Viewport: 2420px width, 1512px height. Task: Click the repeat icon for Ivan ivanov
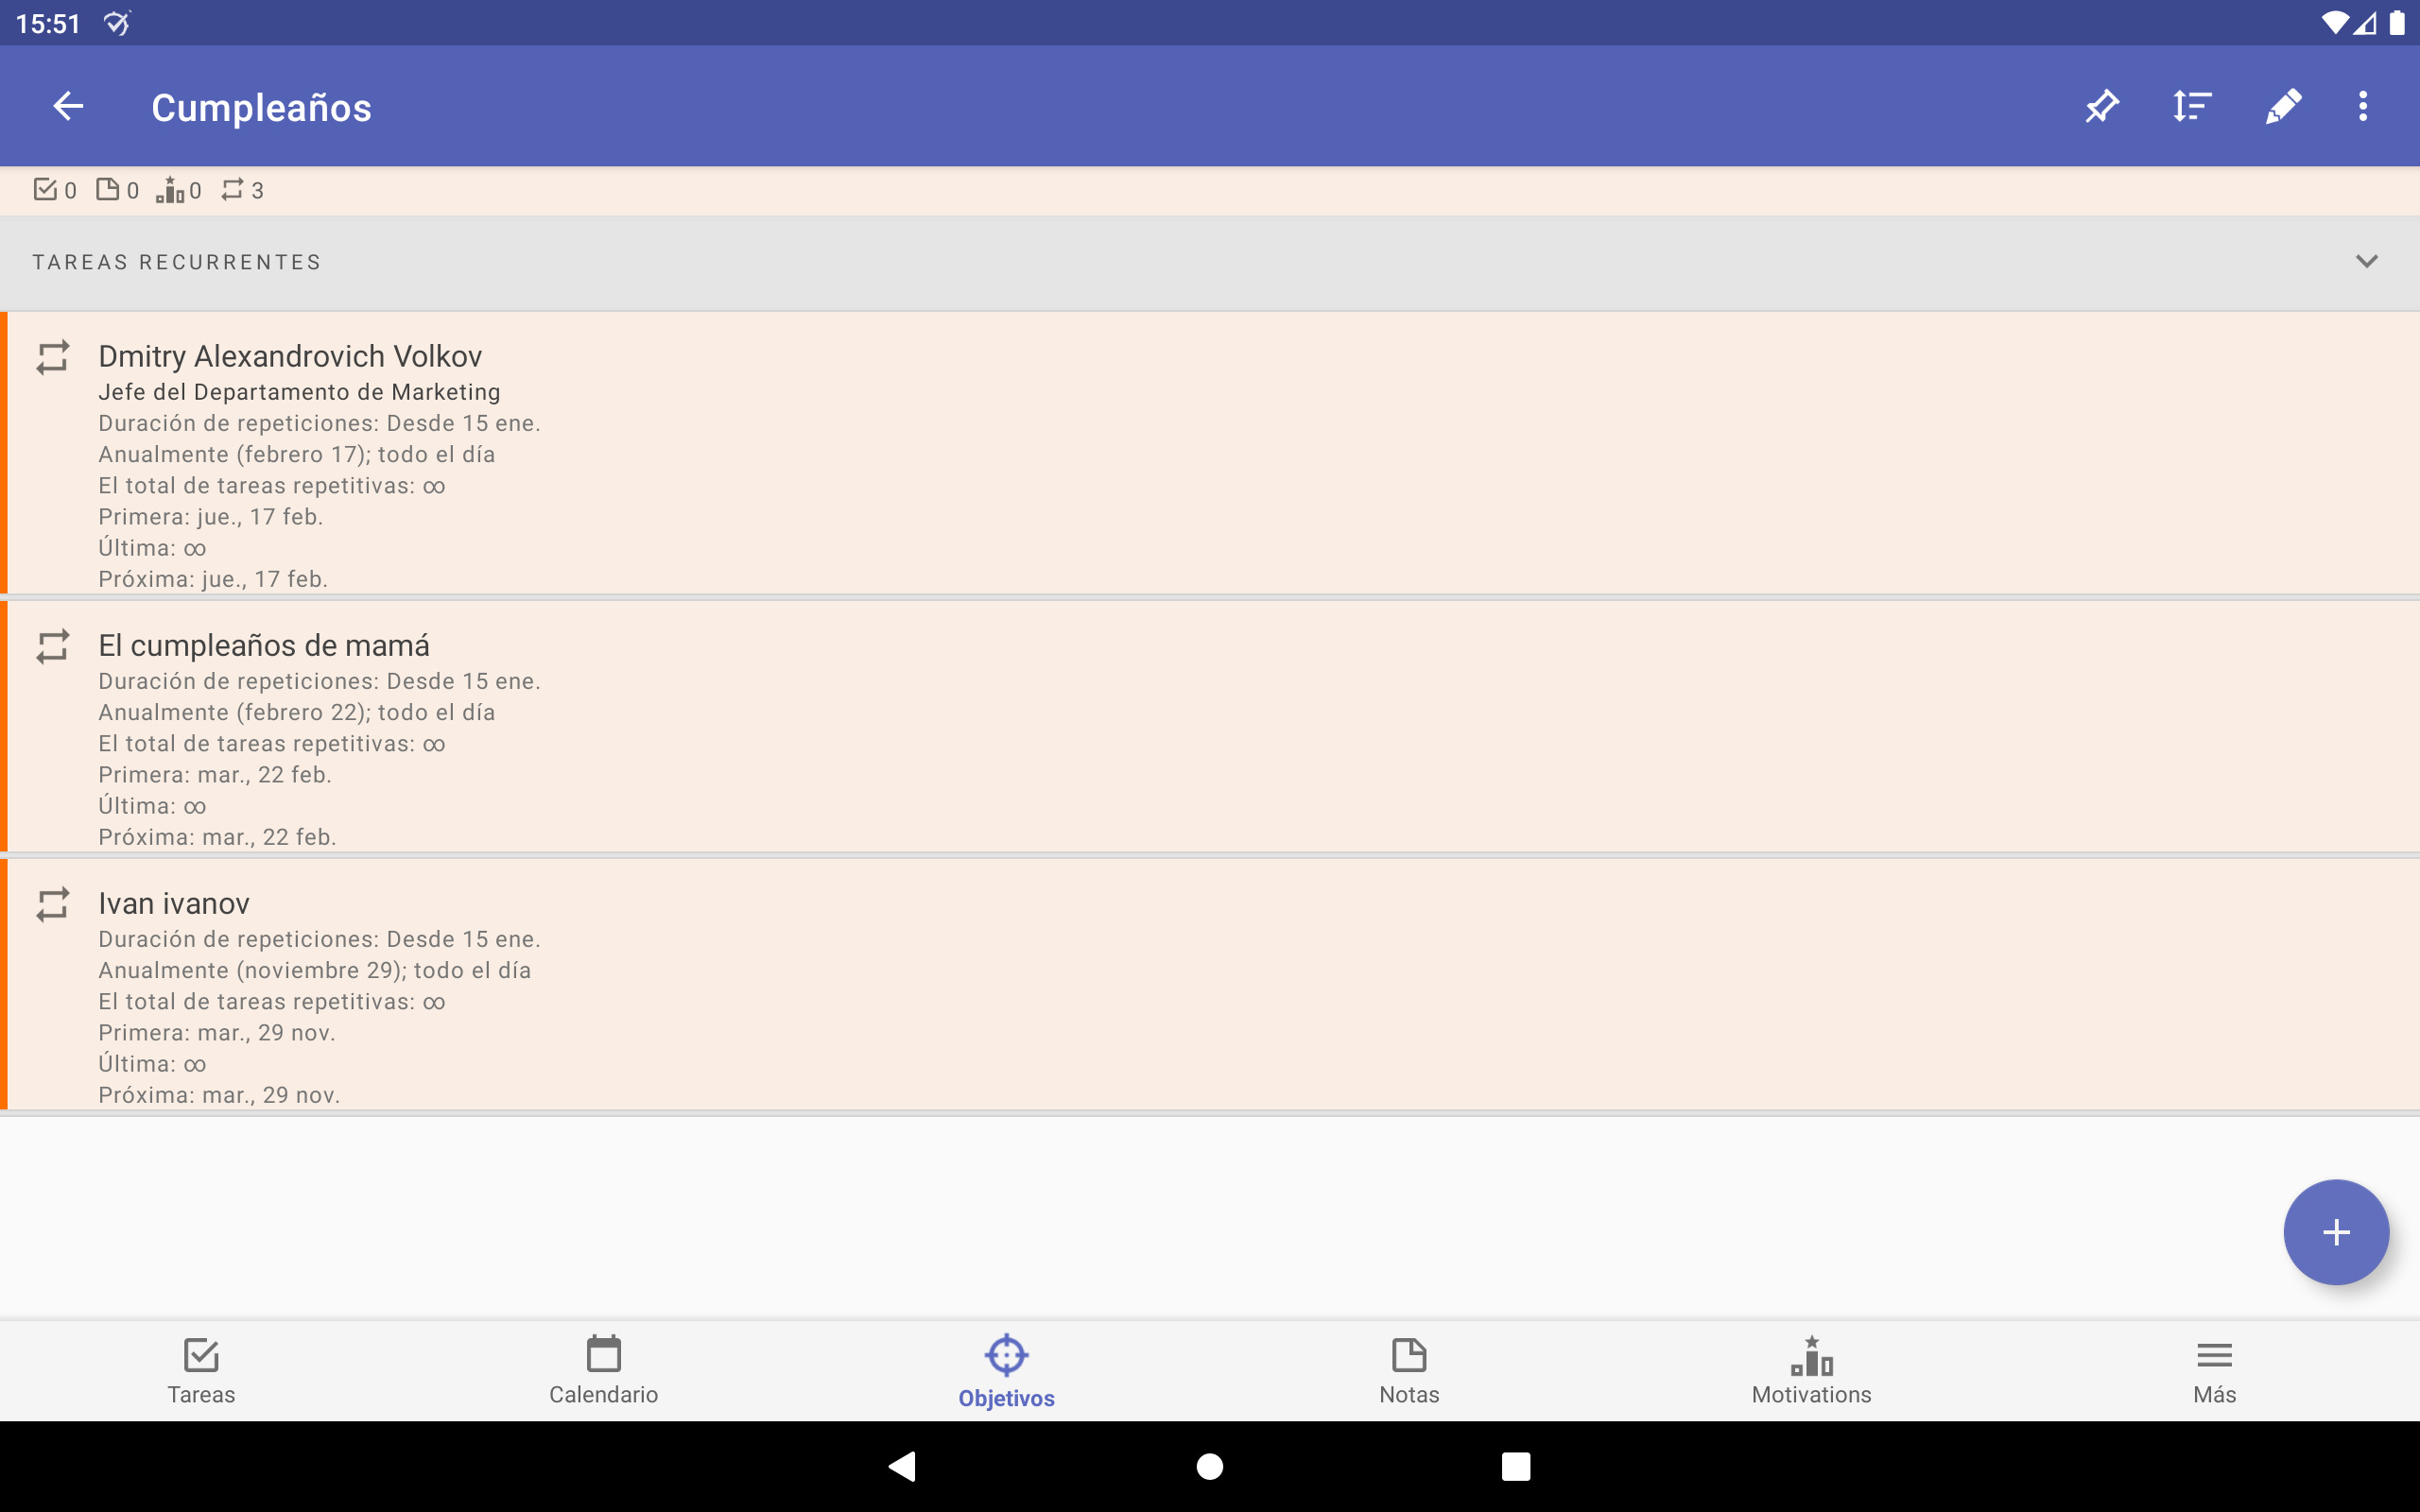[53, 904]
